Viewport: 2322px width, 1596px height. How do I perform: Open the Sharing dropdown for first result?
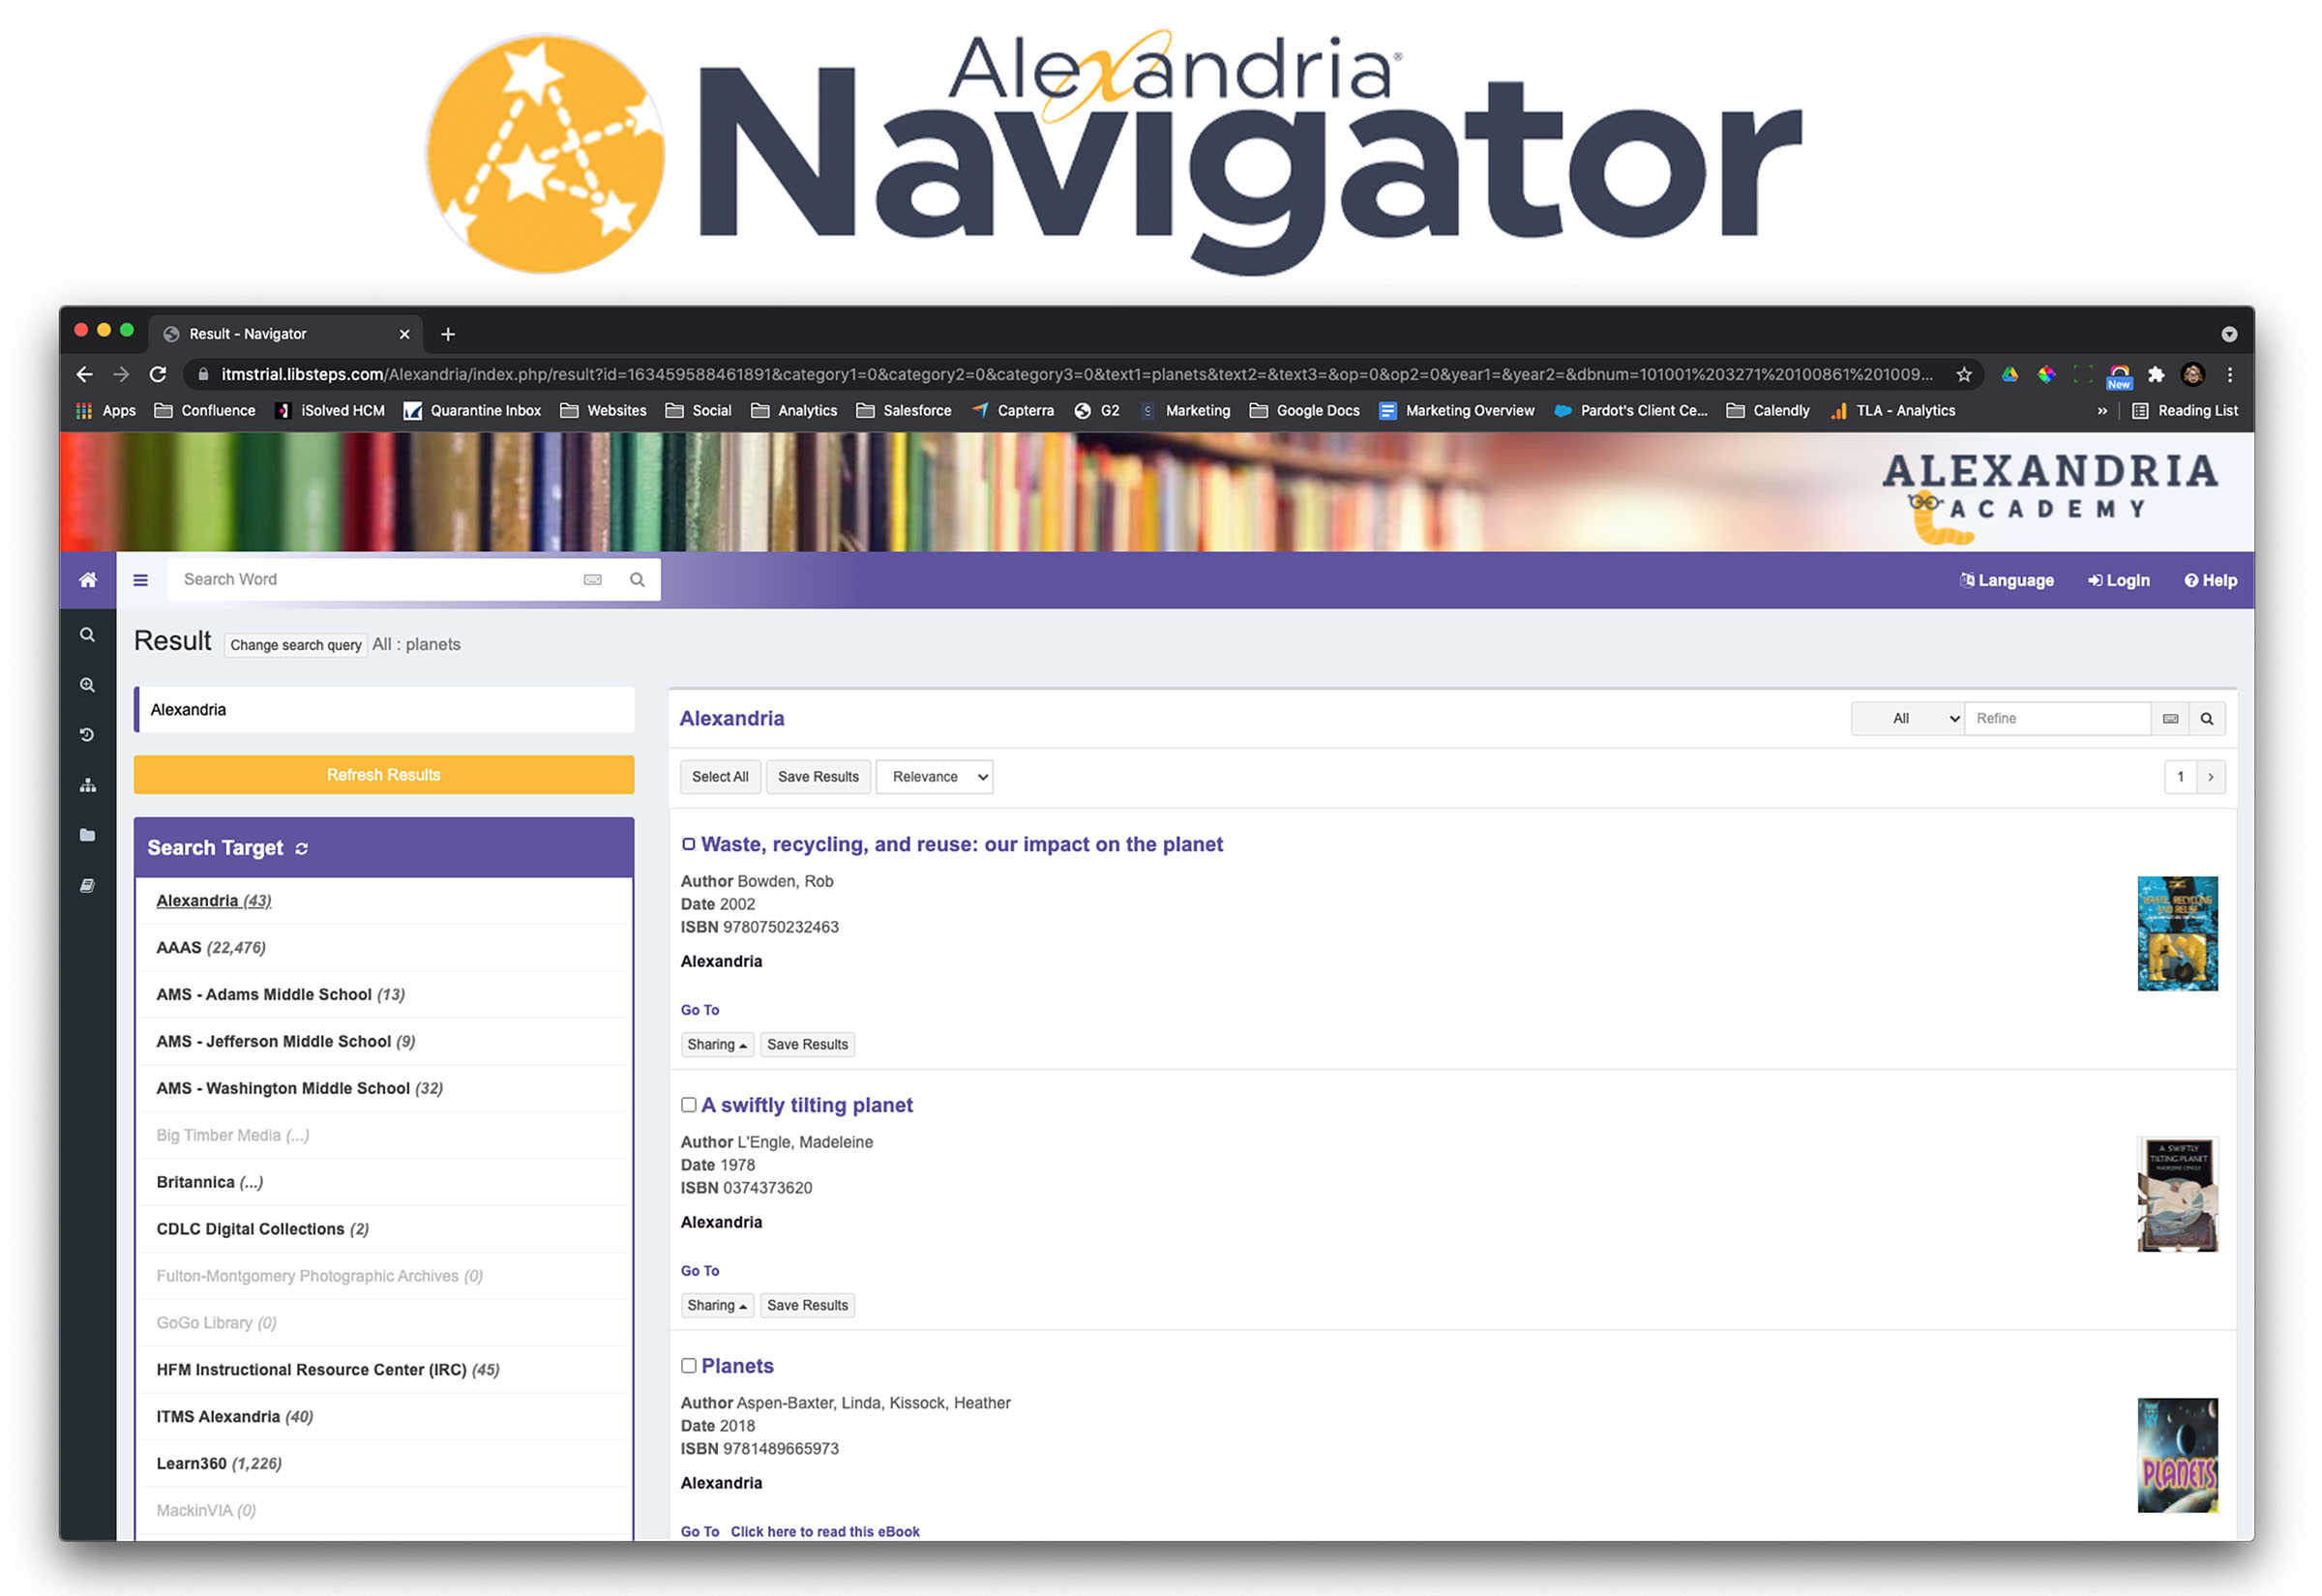click(x=716, y=1044)
